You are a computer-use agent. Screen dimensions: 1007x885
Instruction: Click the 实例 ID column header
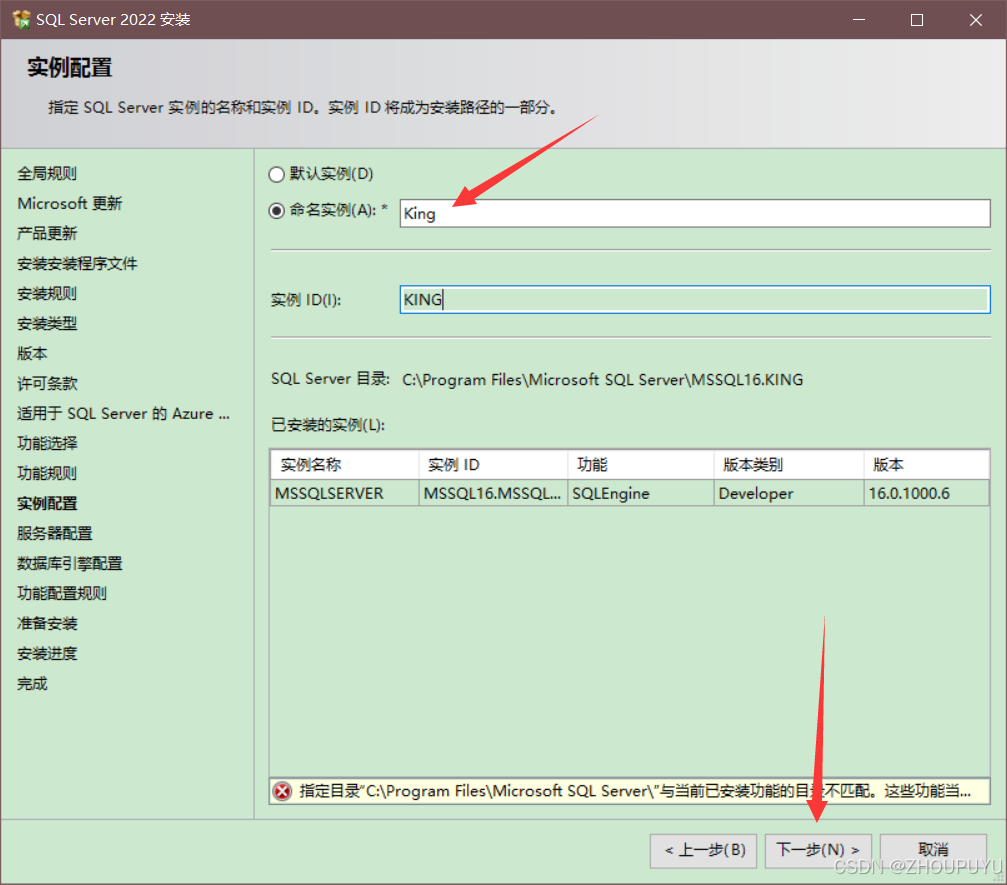point(493,464)
